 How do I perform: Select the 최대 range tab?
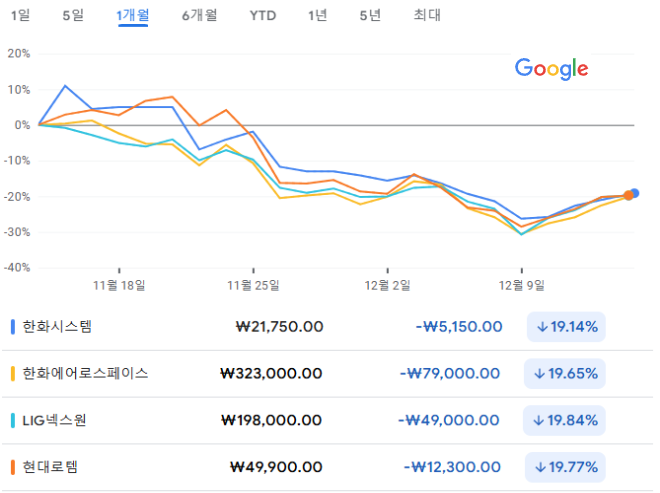click(427, 15)
